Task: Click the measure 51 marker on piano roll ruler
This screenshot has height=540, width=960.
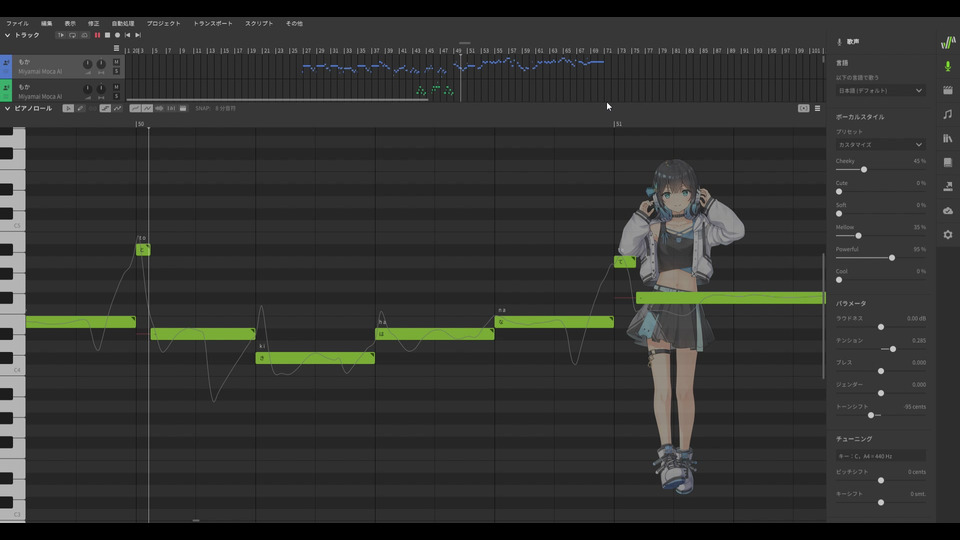Action: point(618,124)
